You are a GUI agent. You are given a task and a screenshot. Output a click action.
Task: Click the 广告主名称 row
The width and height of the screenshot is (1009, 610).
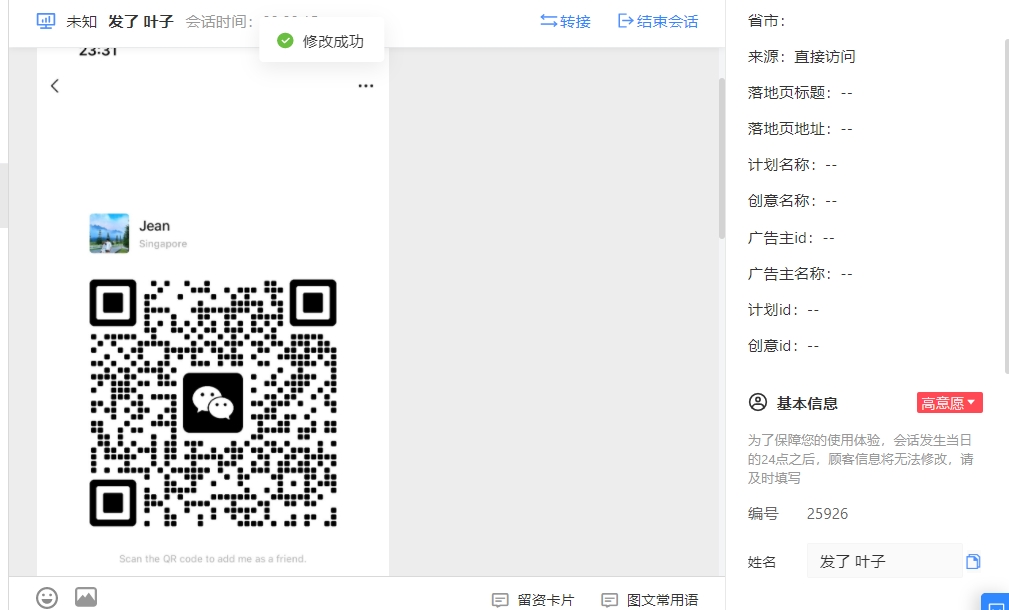tap(800, 274)
